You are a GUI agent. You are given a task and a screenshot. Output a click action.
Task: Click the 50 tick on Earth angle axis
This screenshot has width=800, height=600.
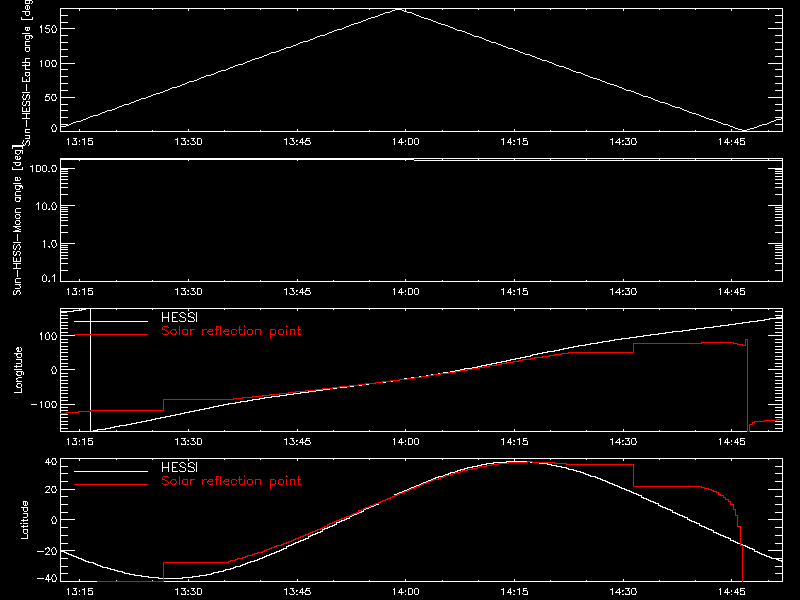(x=51, y=97)
